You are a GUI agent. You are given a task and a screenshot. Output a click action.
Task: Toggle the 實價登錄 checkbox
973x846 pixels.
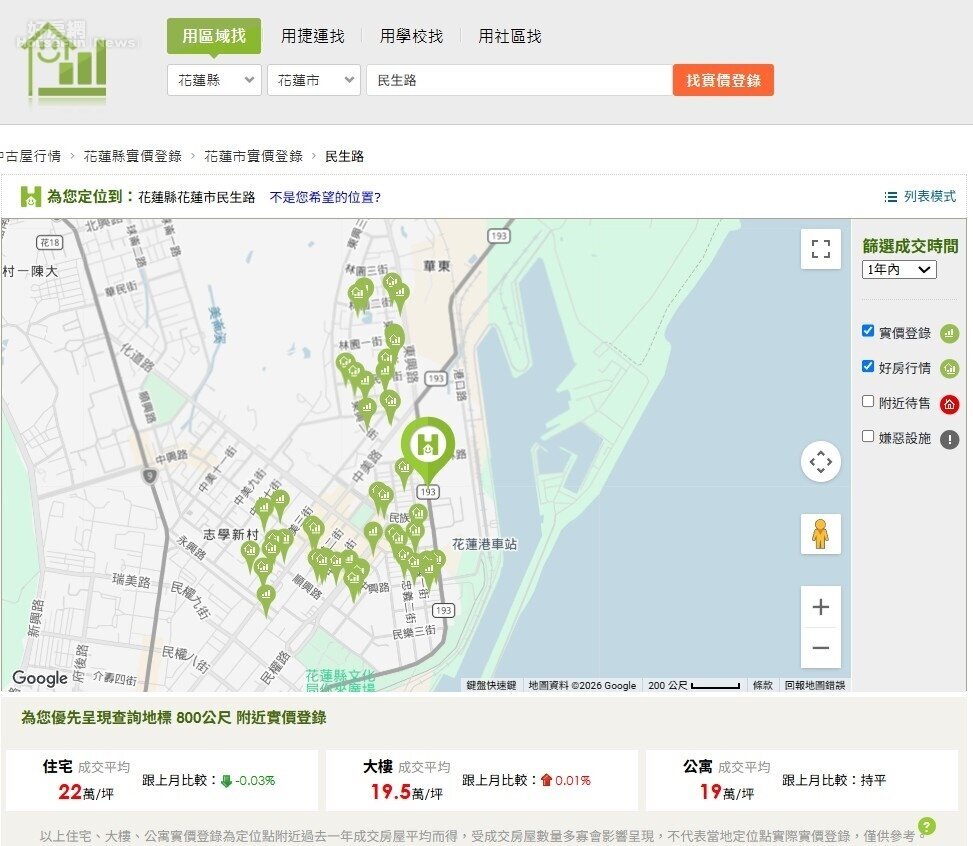(868, 331)
